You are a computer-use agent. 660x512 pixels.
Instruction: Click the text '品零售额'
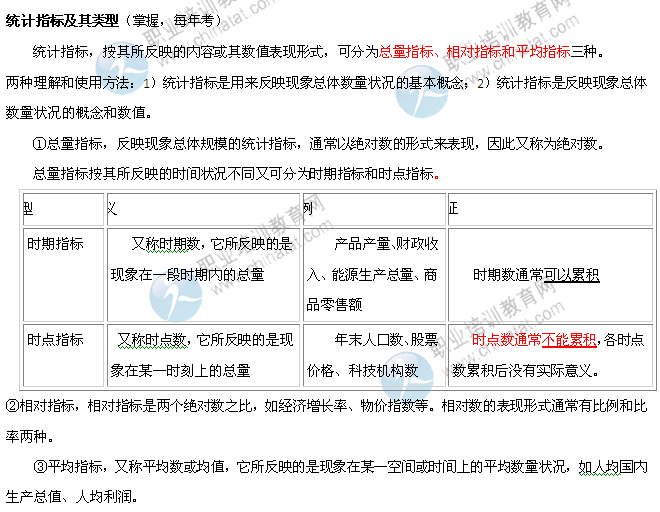[334, 304]
